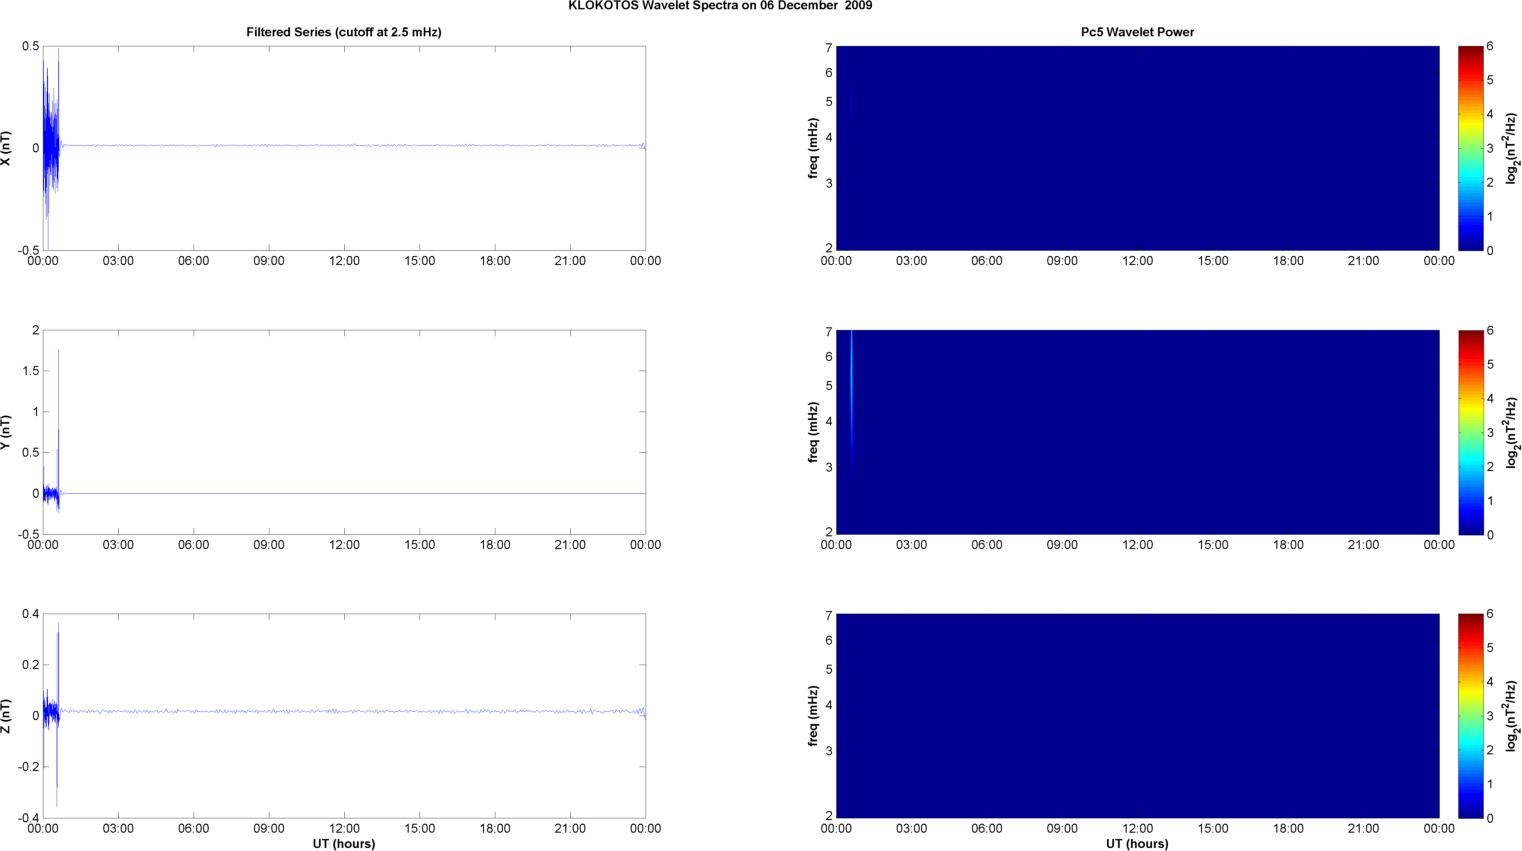Select 'UT (hours)' label under the Z series plot
The width and height of the screenshot is (1522, 851).
344,844
